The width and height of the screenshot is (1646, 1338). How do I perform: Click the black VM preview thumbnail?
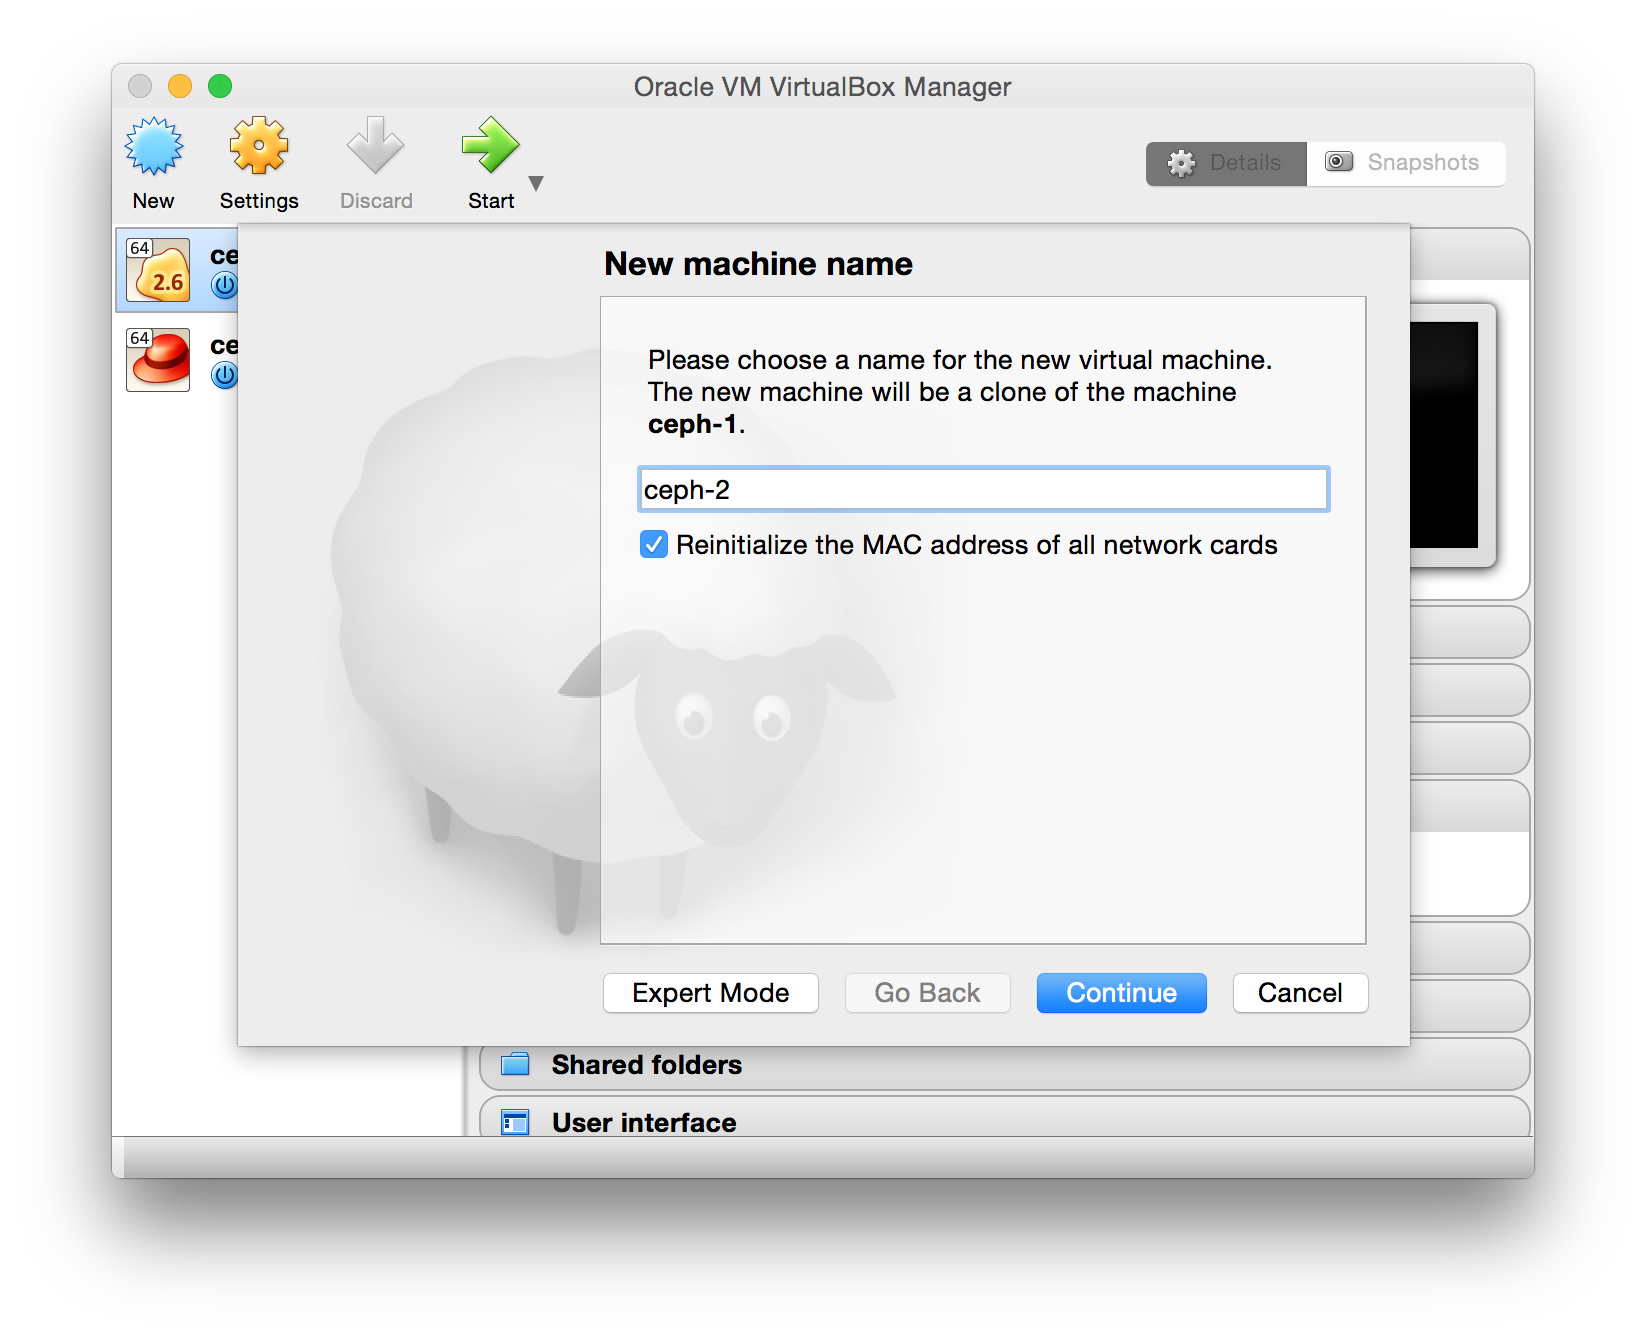click(1444, 435)
